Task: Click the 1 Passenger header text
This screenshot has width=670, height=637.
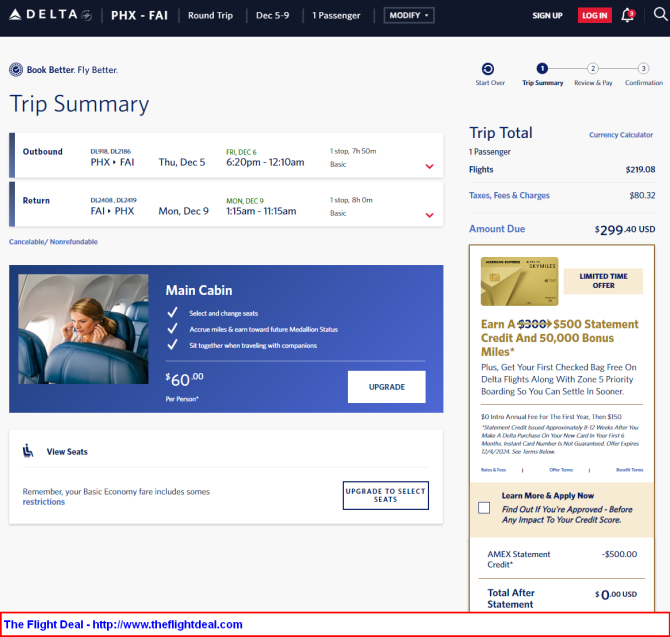Action: 336,15
